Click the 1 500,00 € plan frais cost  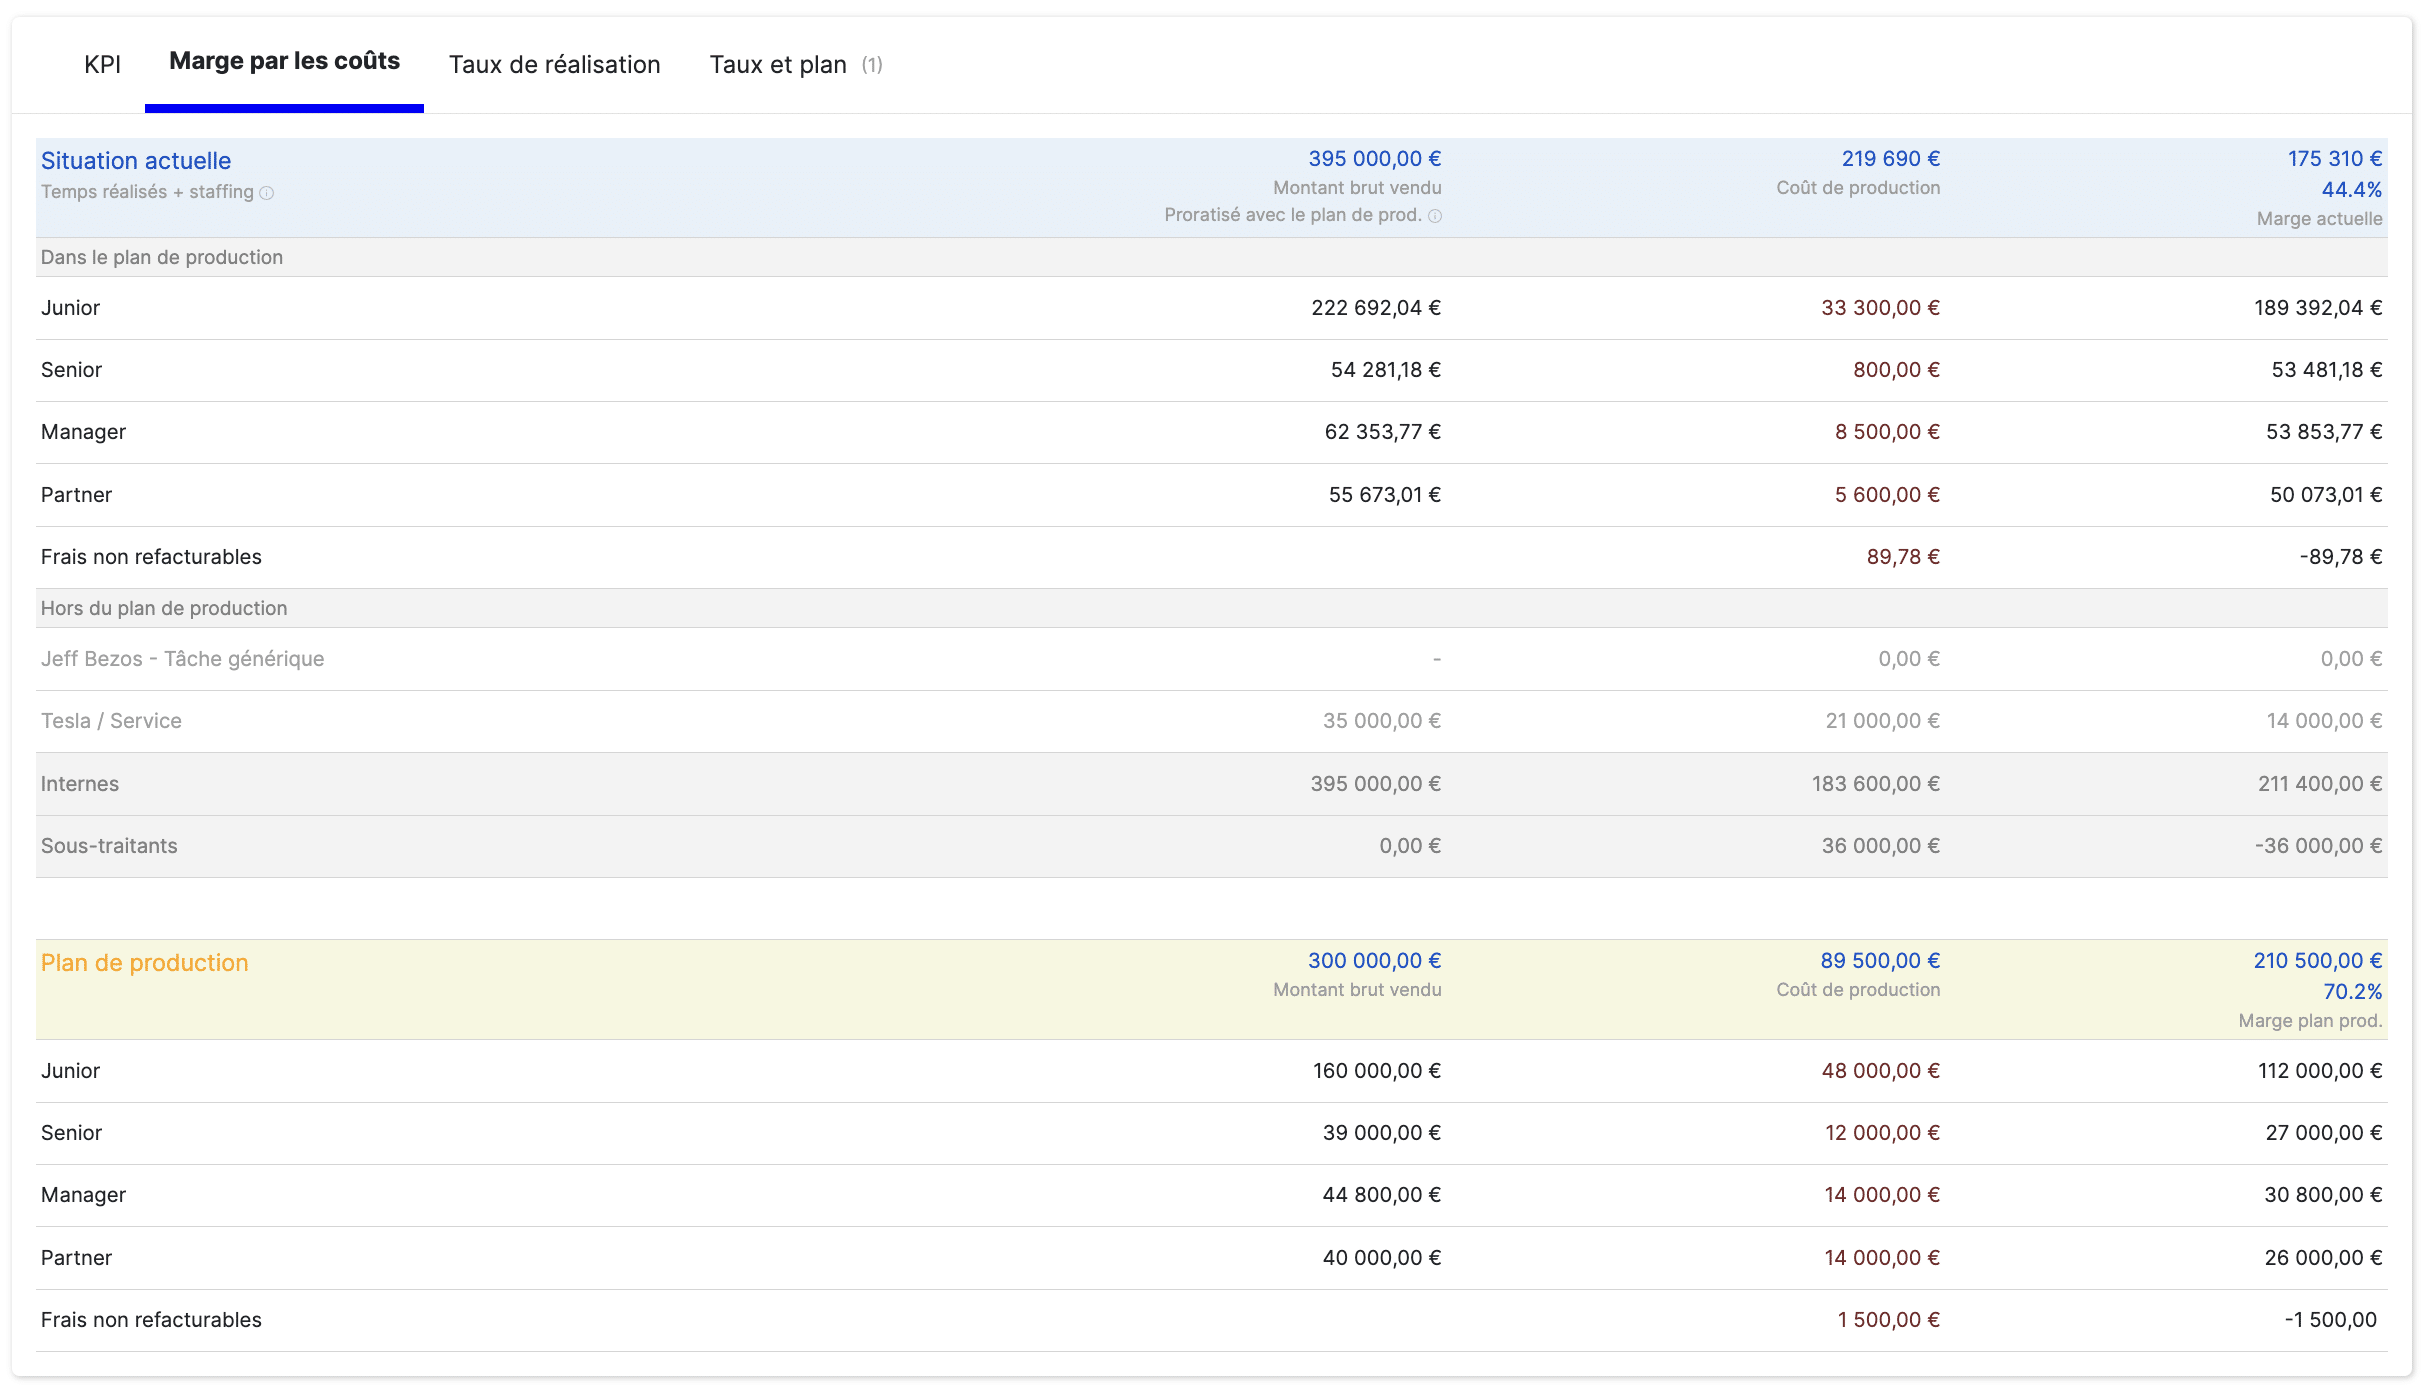point(1888,1320)
